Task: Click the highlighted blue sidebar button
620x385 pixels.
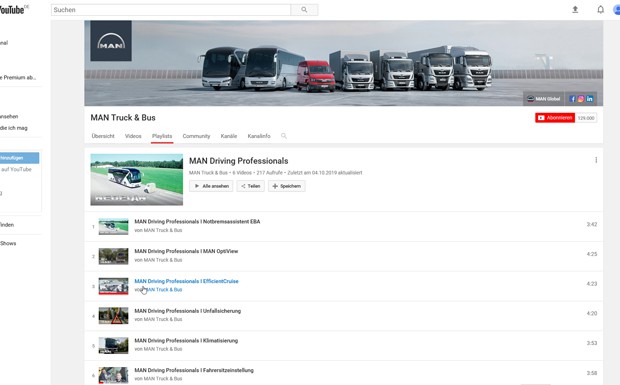Action: pos(19,158)
